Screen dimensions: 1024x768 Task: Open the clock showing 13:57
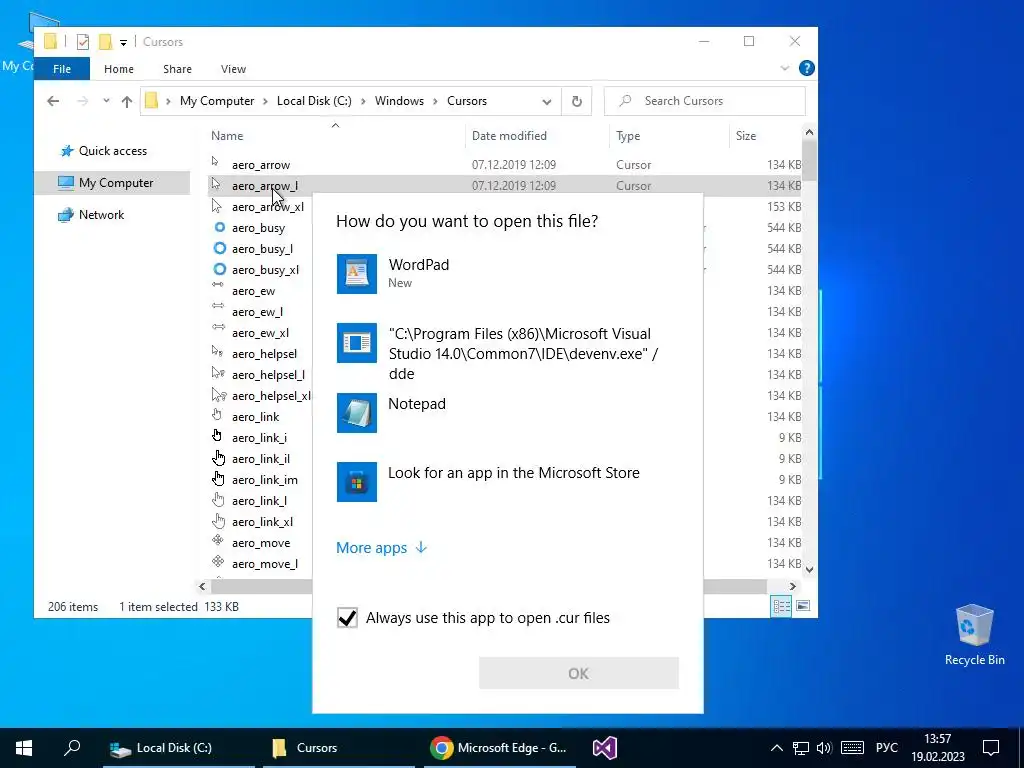coord(938,748)
